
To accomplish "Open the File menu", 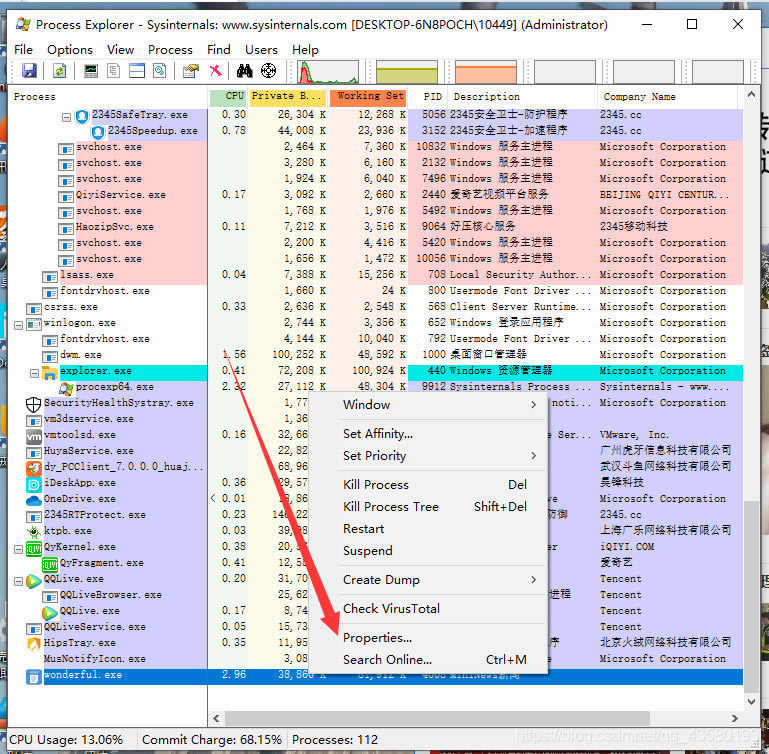I will click(x=23, y=50).
